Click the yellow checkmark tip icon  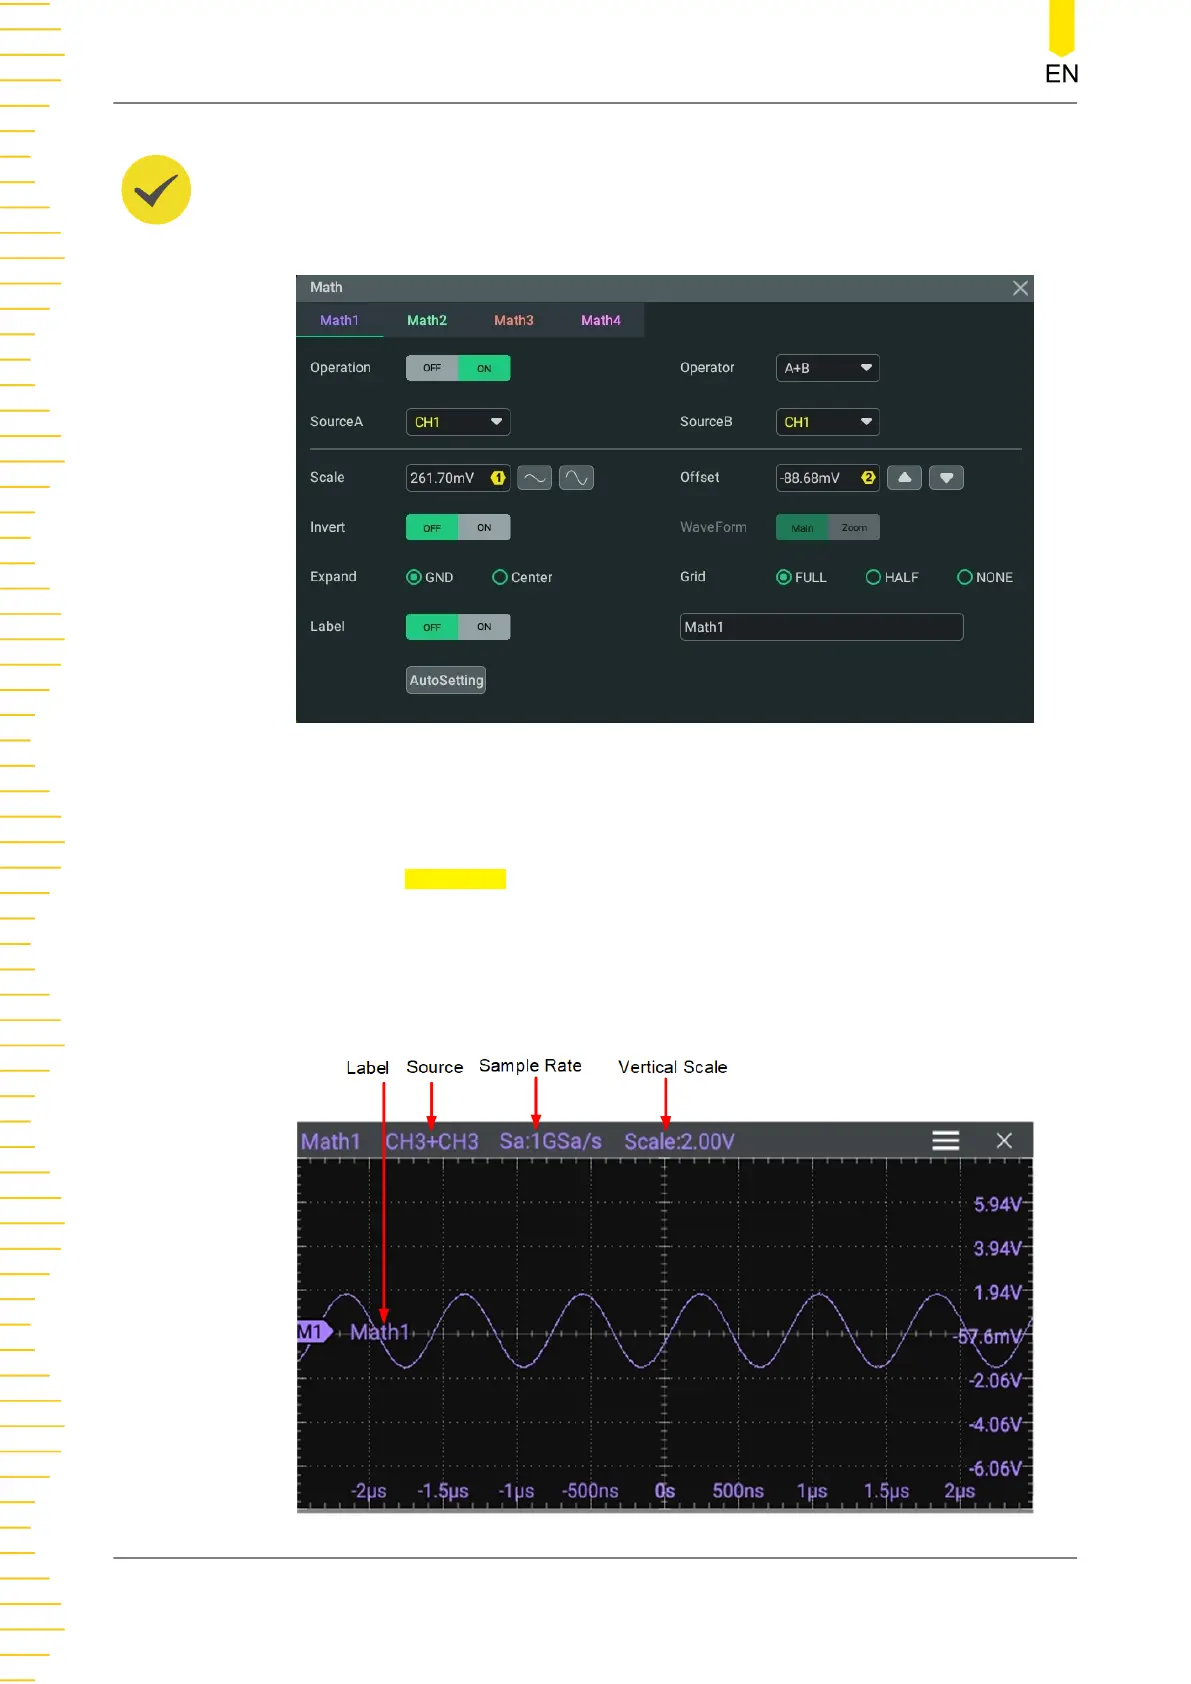pyautogui.click(x=156, y=190)
